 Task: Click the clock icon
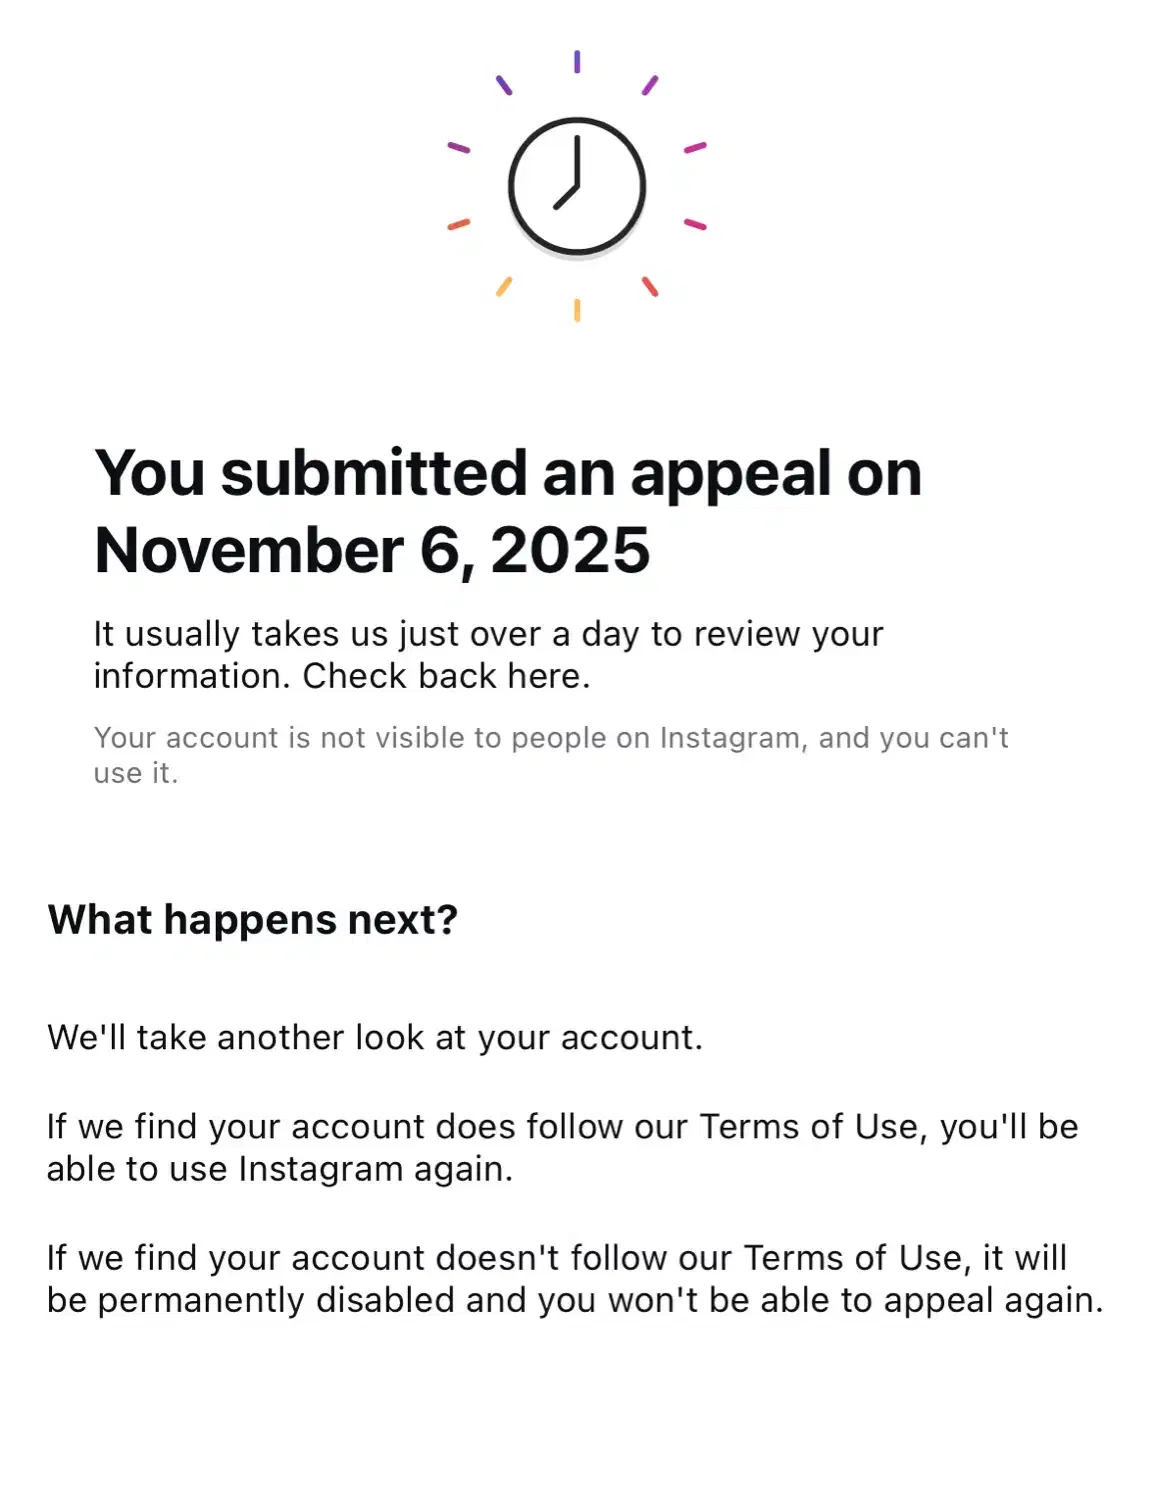pyautogui.click(x=577, y=186)
